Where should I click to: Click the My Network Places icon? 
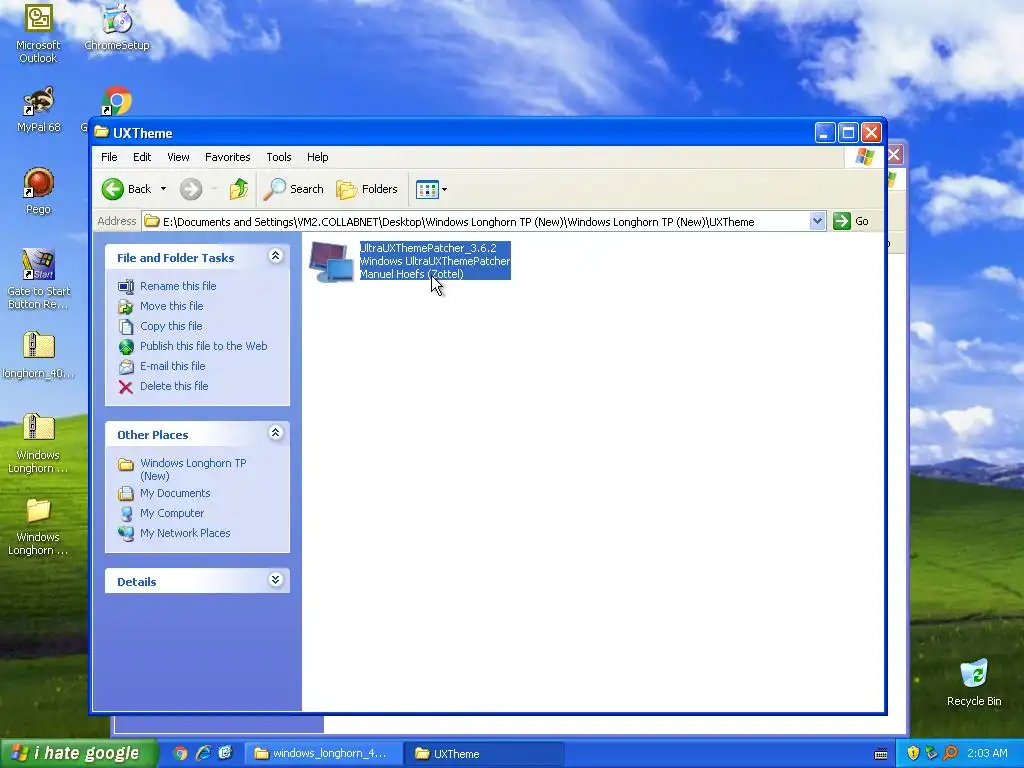[126, 534]
